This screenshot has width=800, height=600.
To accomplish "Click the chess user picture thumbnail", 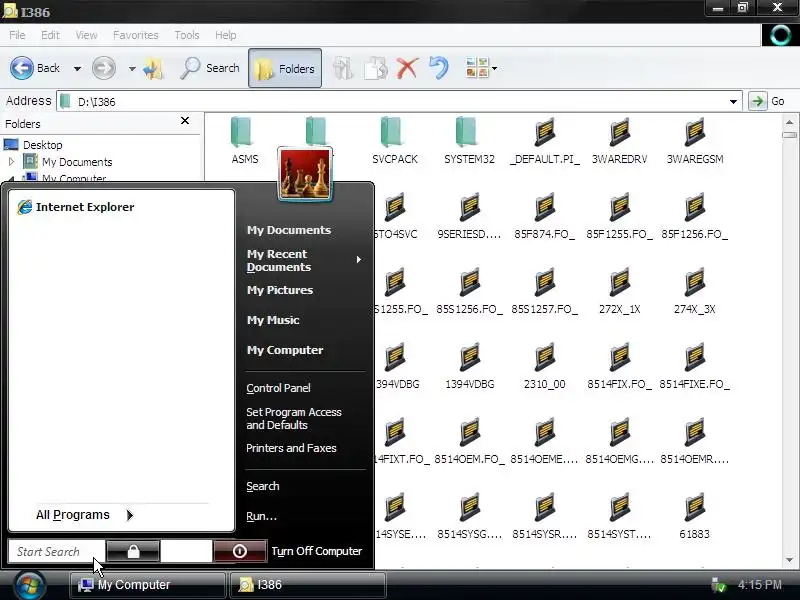I will [x=305, y=173].
